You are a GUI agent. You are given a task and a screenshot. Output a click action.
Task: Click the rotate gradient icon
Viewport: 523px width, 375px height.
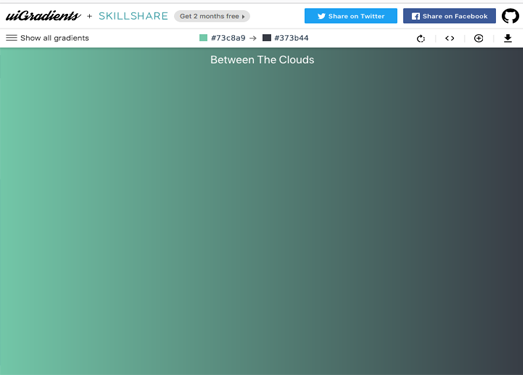421,39
